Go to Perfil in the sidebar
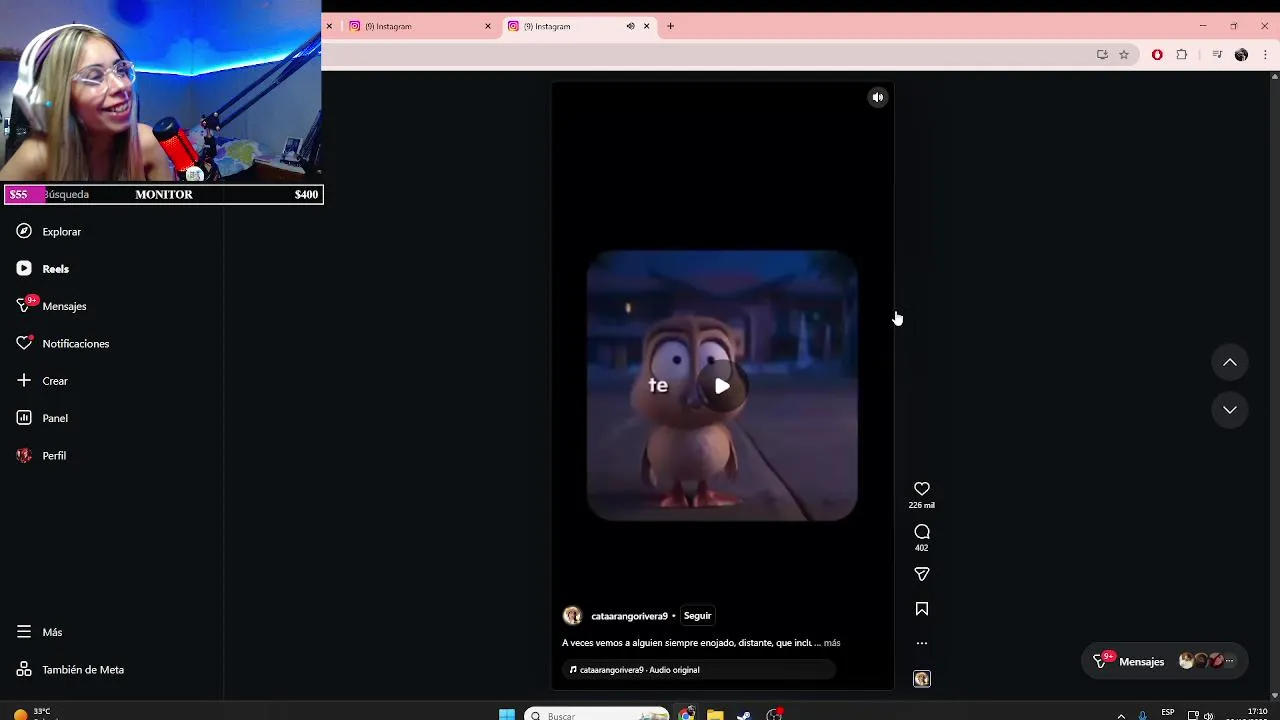This screenshot has width=1280, height=720. click(x=54, y=456)
